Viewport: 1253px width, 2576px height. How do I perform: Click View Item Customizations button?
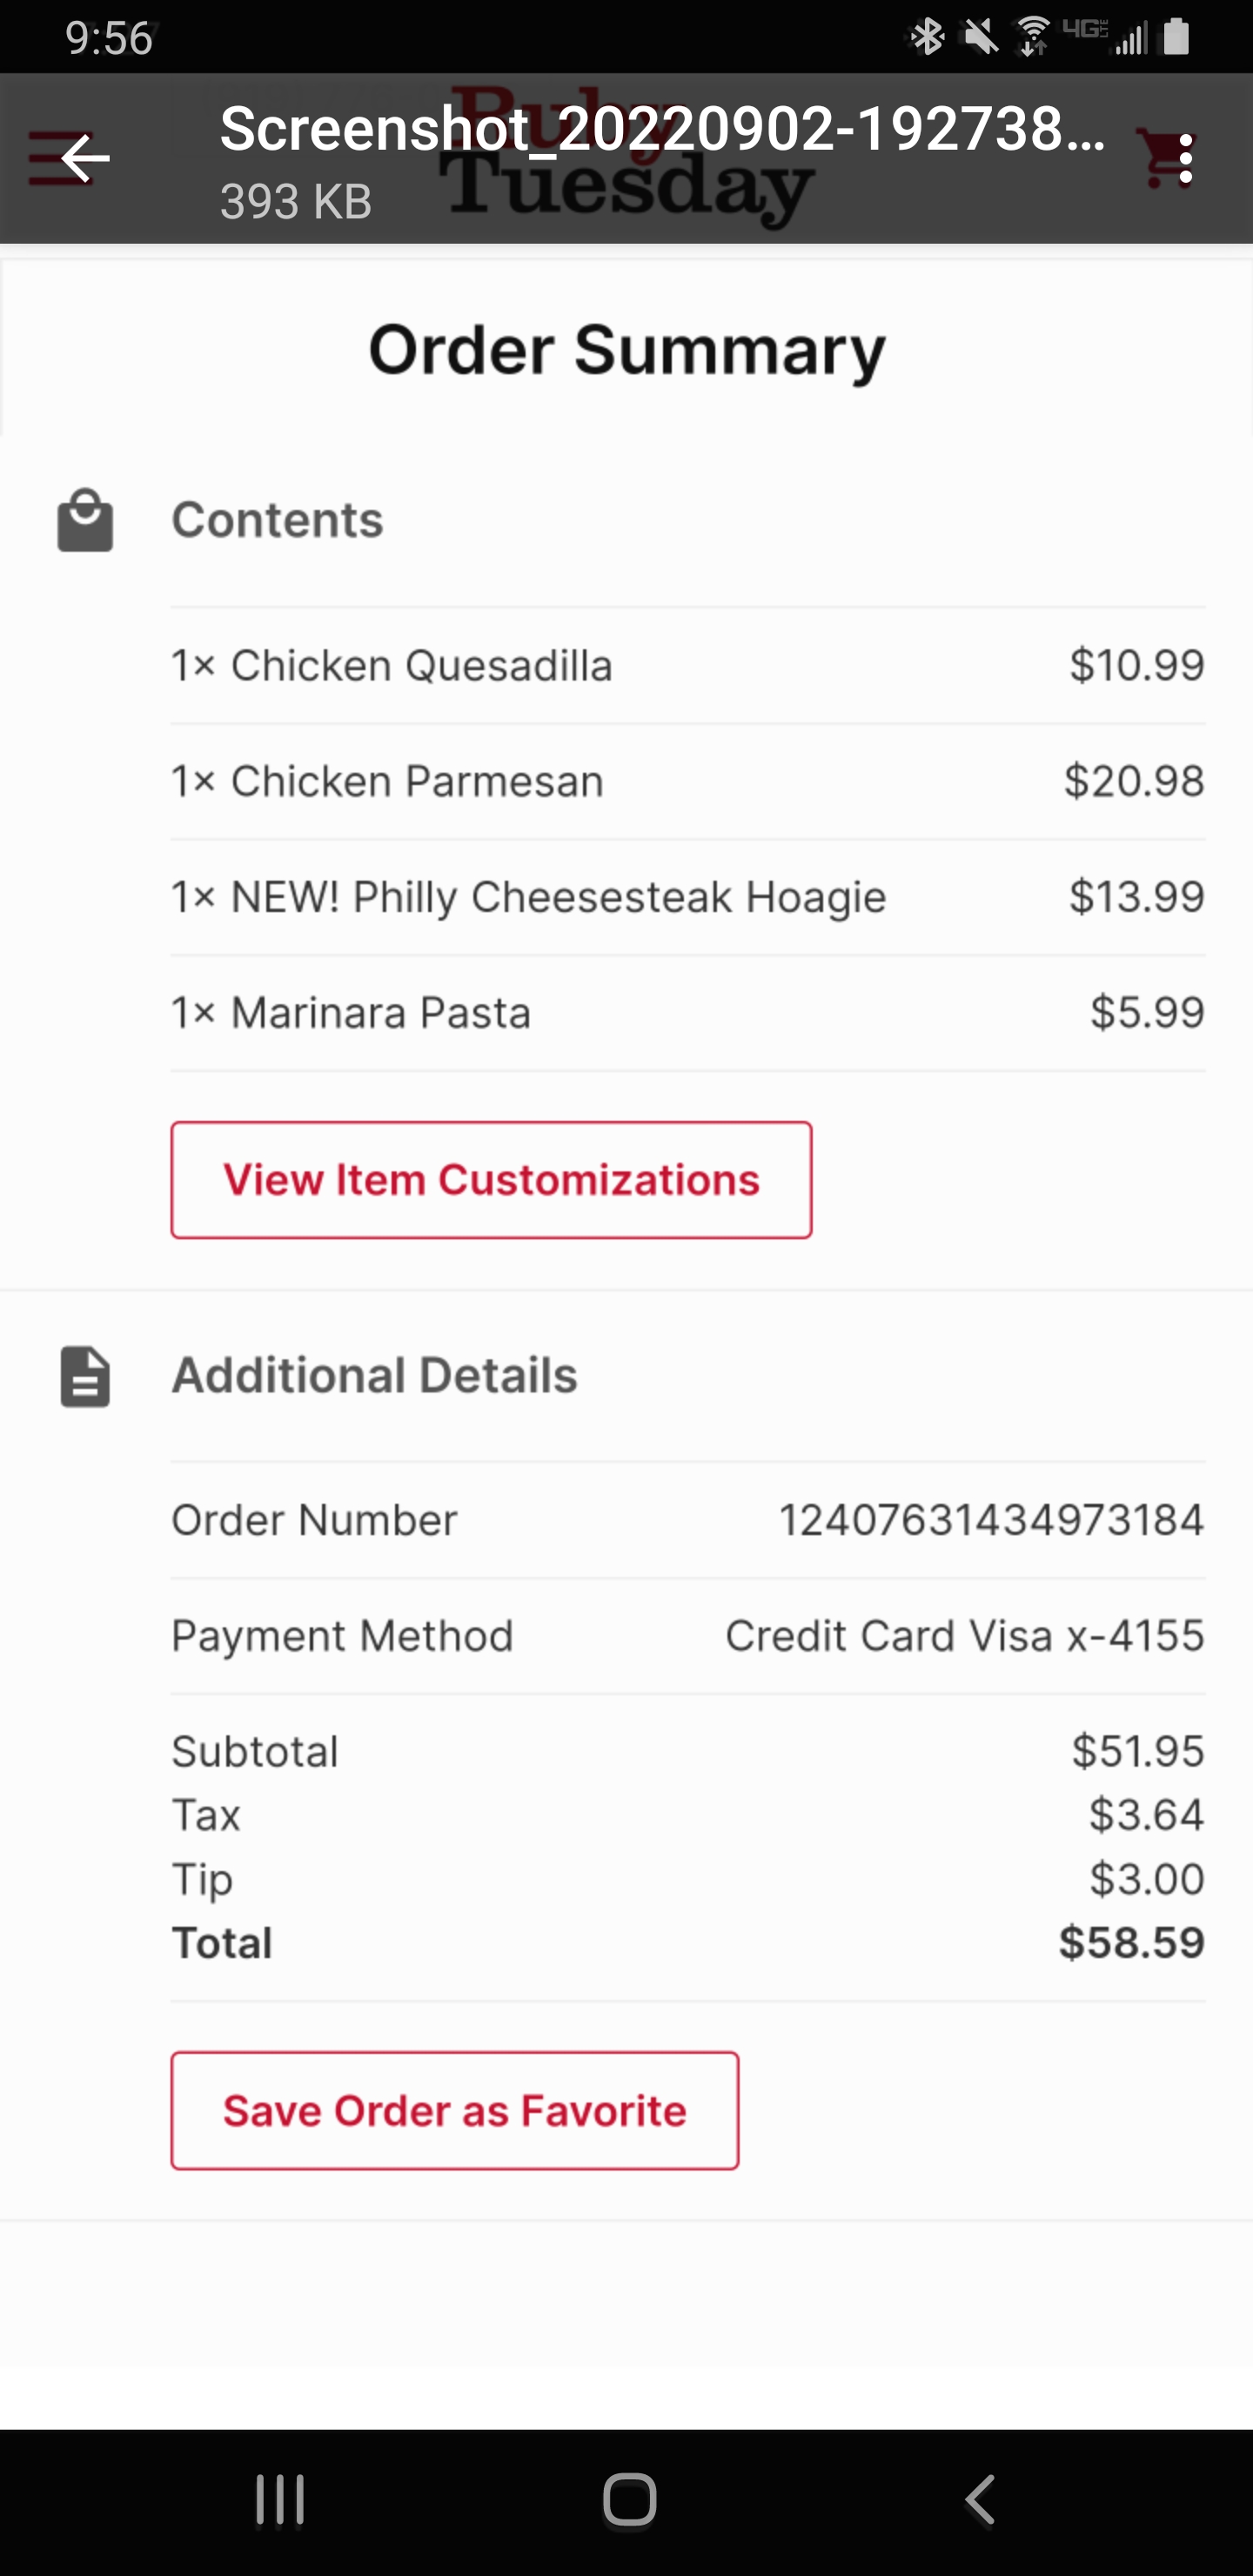(491, 1180)
